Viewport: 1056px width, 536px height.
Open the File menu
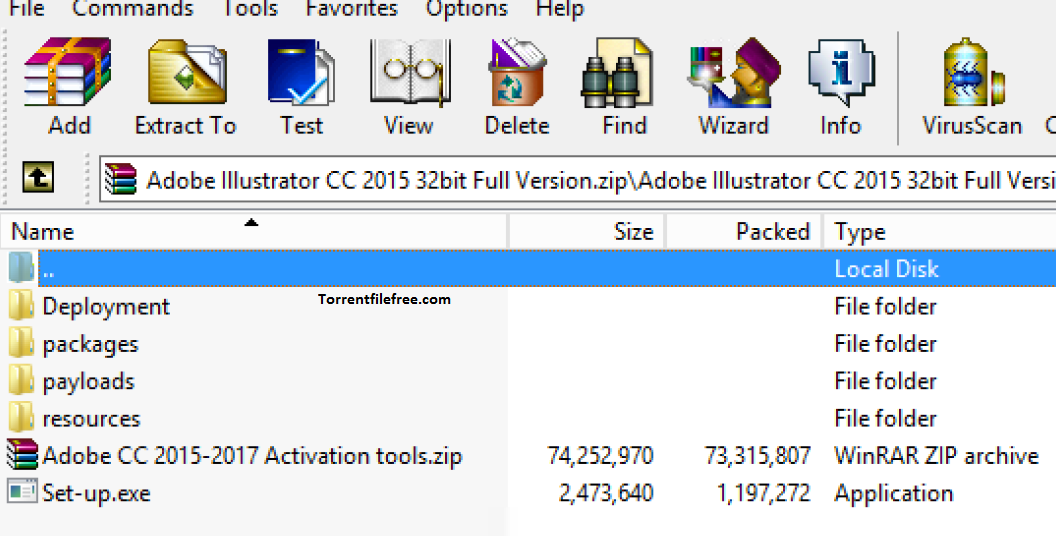[26, 8]
